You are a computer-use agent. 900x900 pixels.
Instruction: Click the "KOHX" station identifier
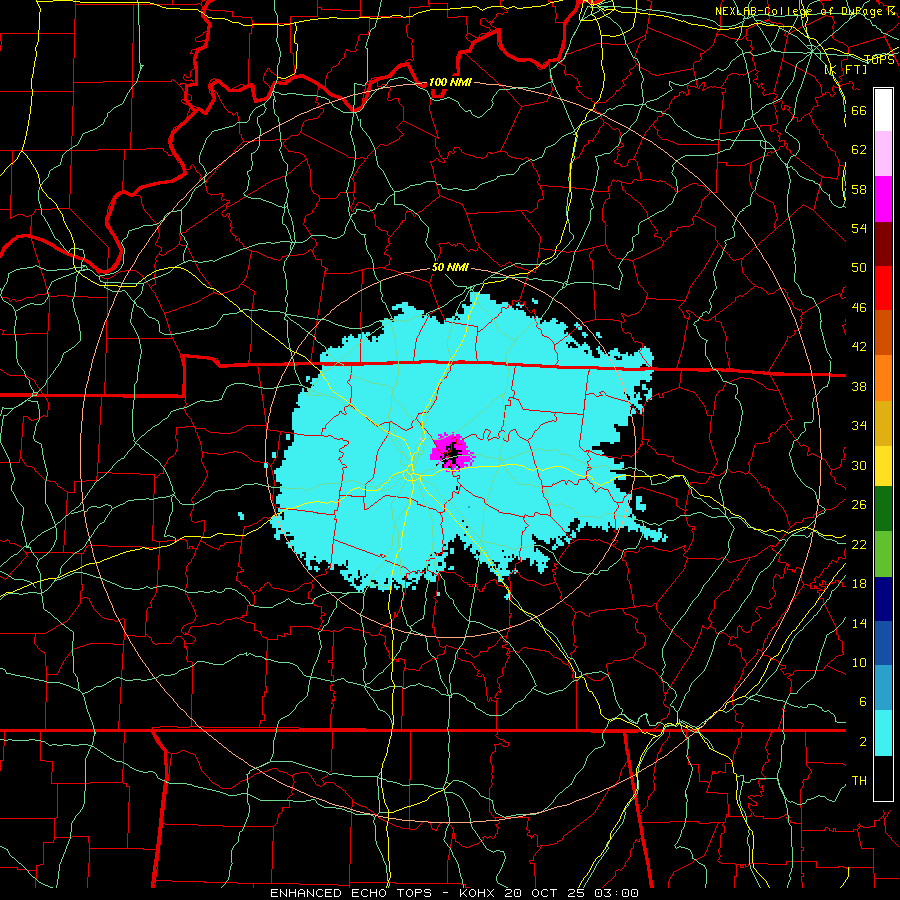(x=477, y=893)
